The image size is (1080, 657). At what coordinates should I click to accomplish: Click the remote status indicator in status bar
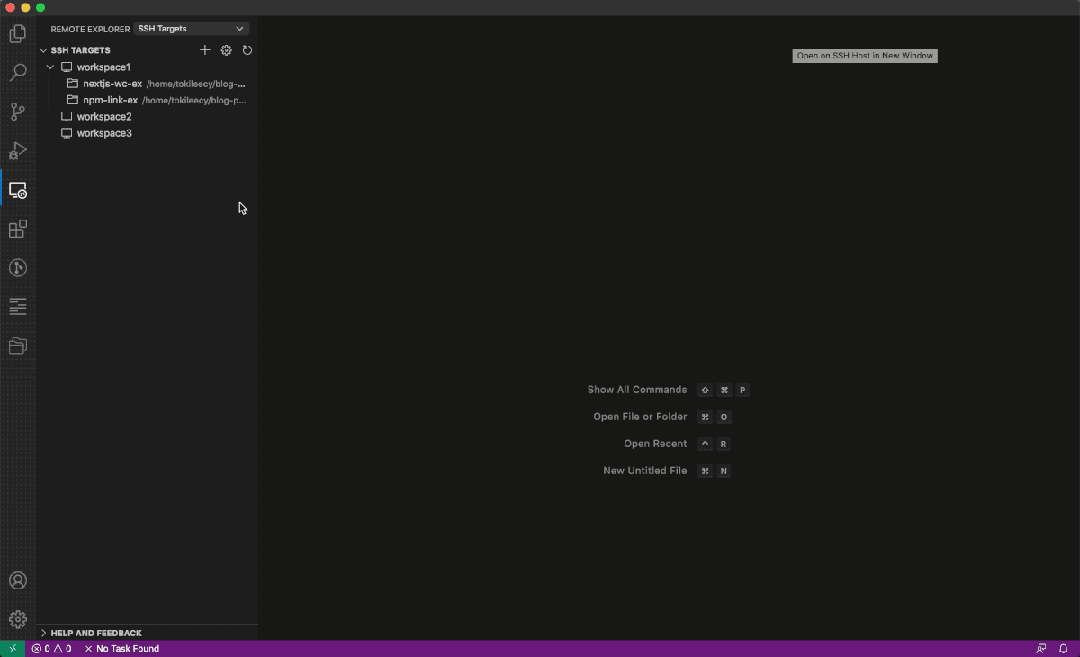[x=11, y=648]
